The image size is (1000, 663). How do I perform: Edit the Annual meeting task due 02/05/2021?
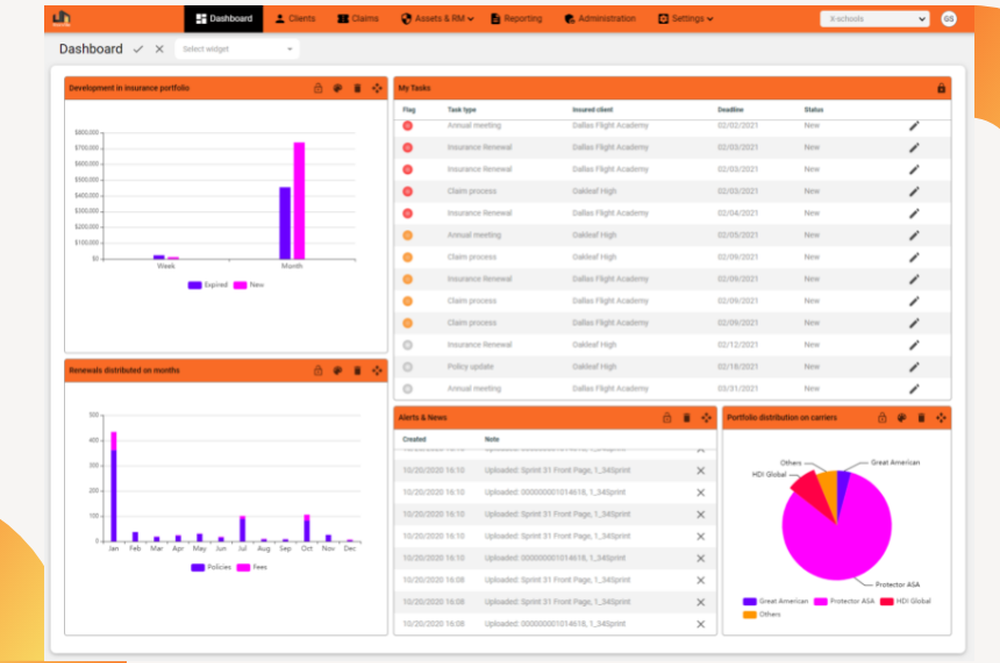(914, 235)
